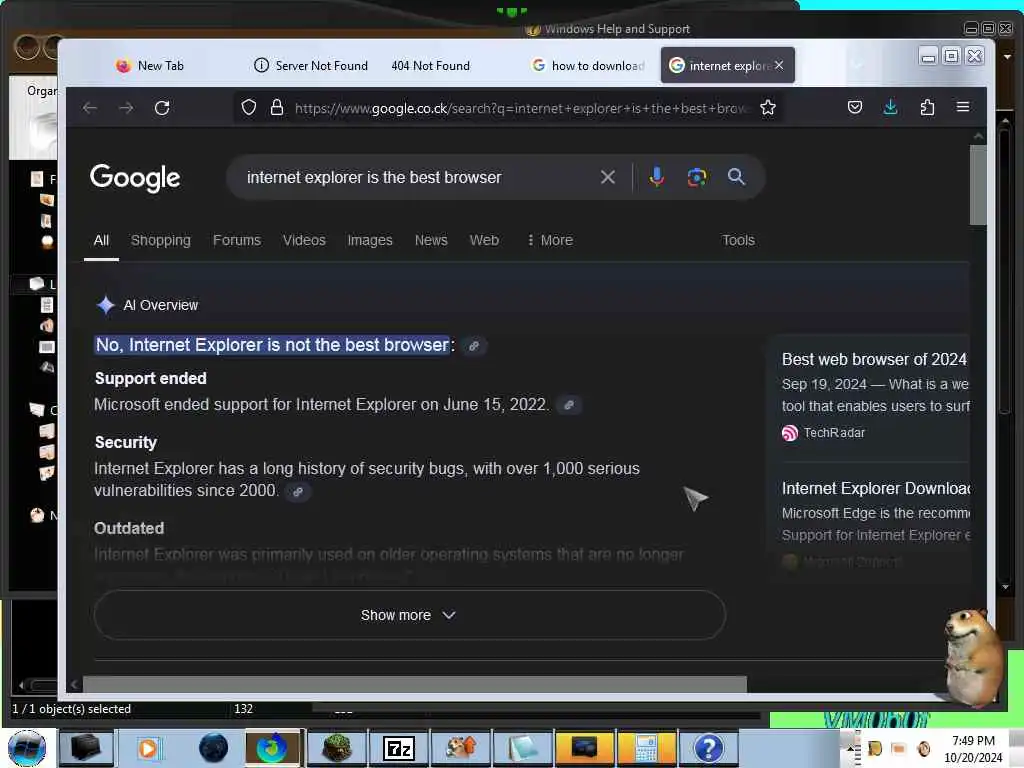Bookmark this page with the star icon

pos(768,108)
